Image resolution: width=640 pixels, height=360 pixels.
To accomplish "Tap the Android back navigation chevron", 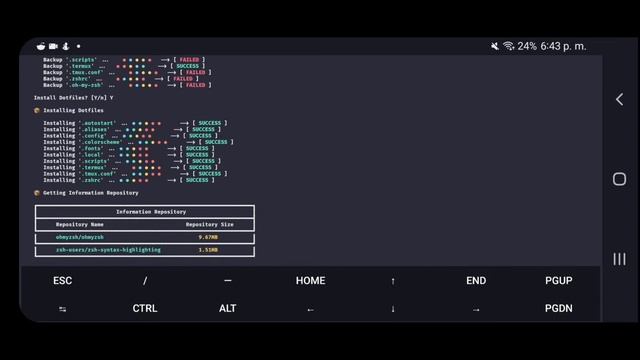I will coord(619,99).
